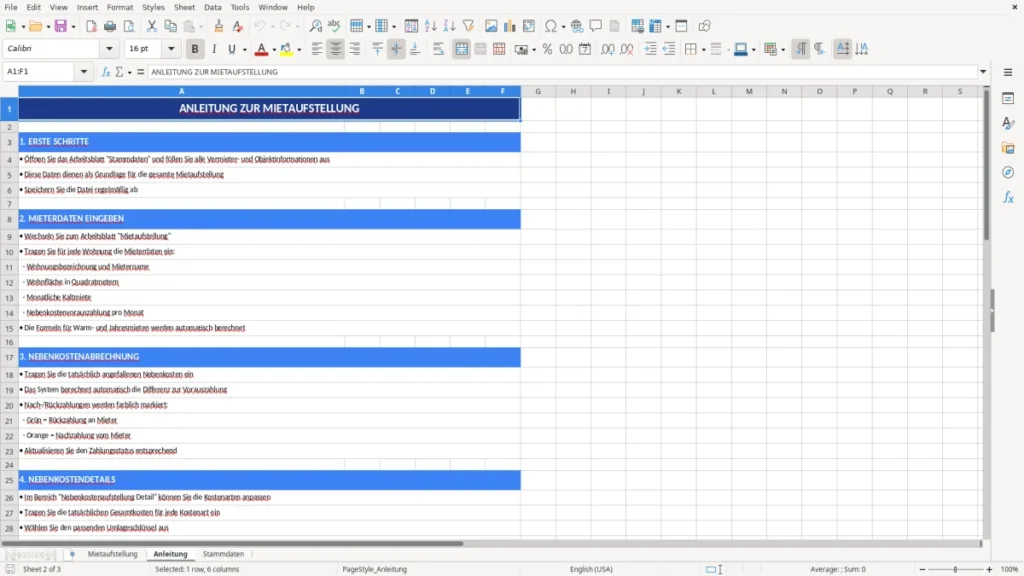Screen dimensions: 1024x576
Task: Toggle Center Vertically alignment
Action: pyautogui.click(x=396, y=49)
